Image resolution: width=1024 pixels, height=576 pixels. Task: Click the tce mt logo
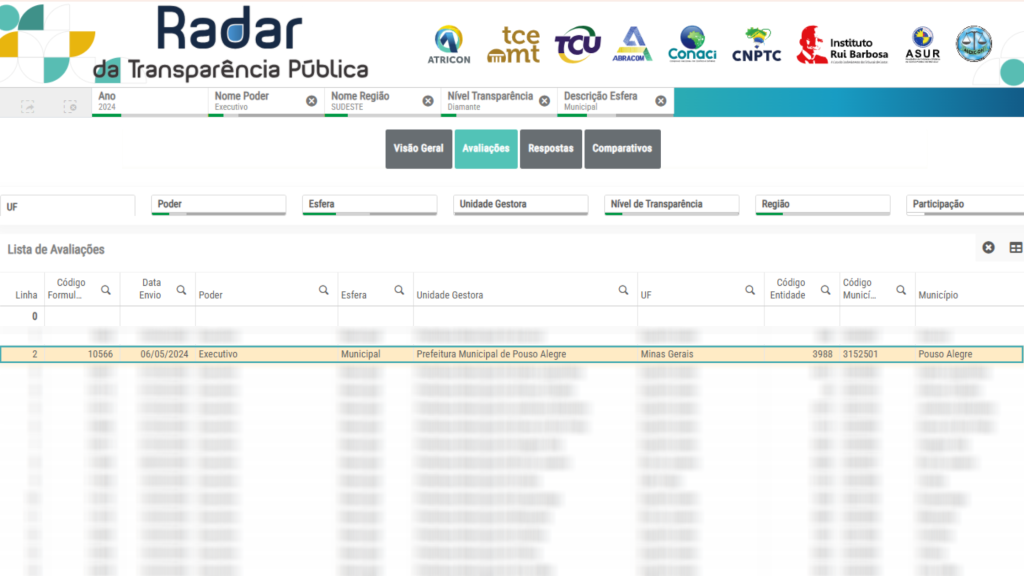(514, 44)
